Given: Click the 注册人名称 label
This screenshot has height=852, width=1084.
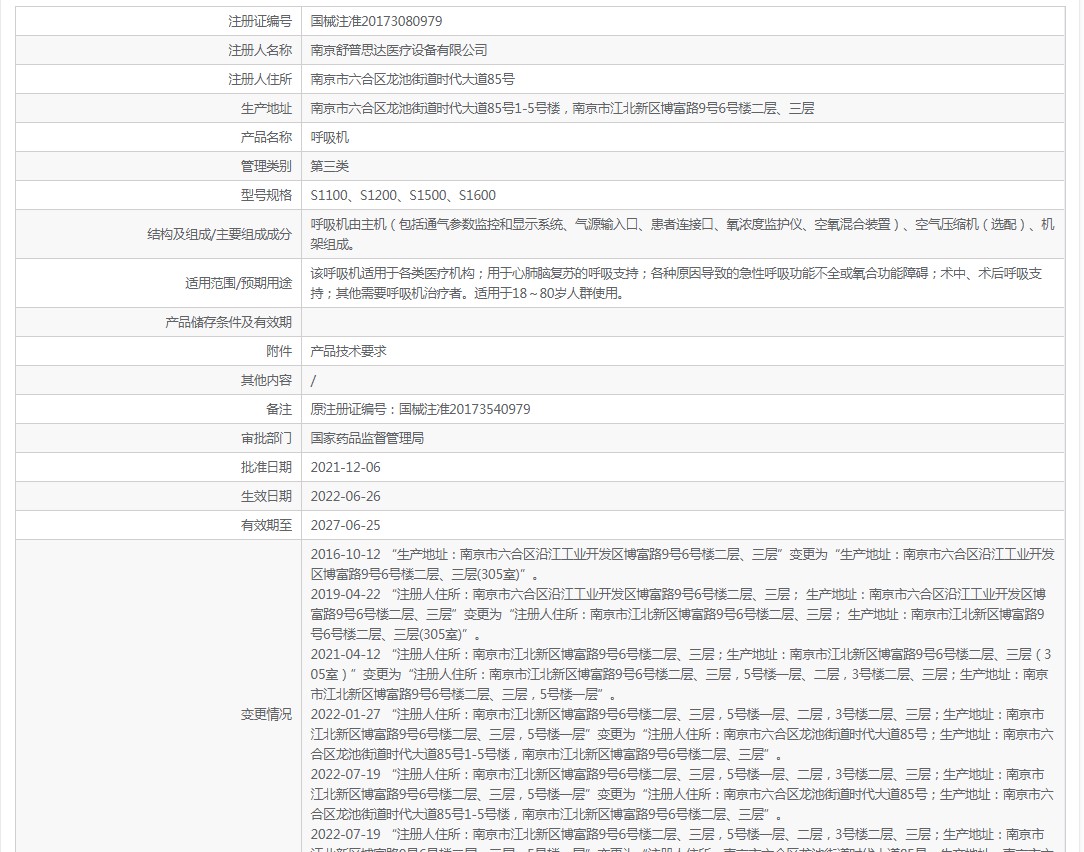Looking at the screenshot, I should click(260, 50).
